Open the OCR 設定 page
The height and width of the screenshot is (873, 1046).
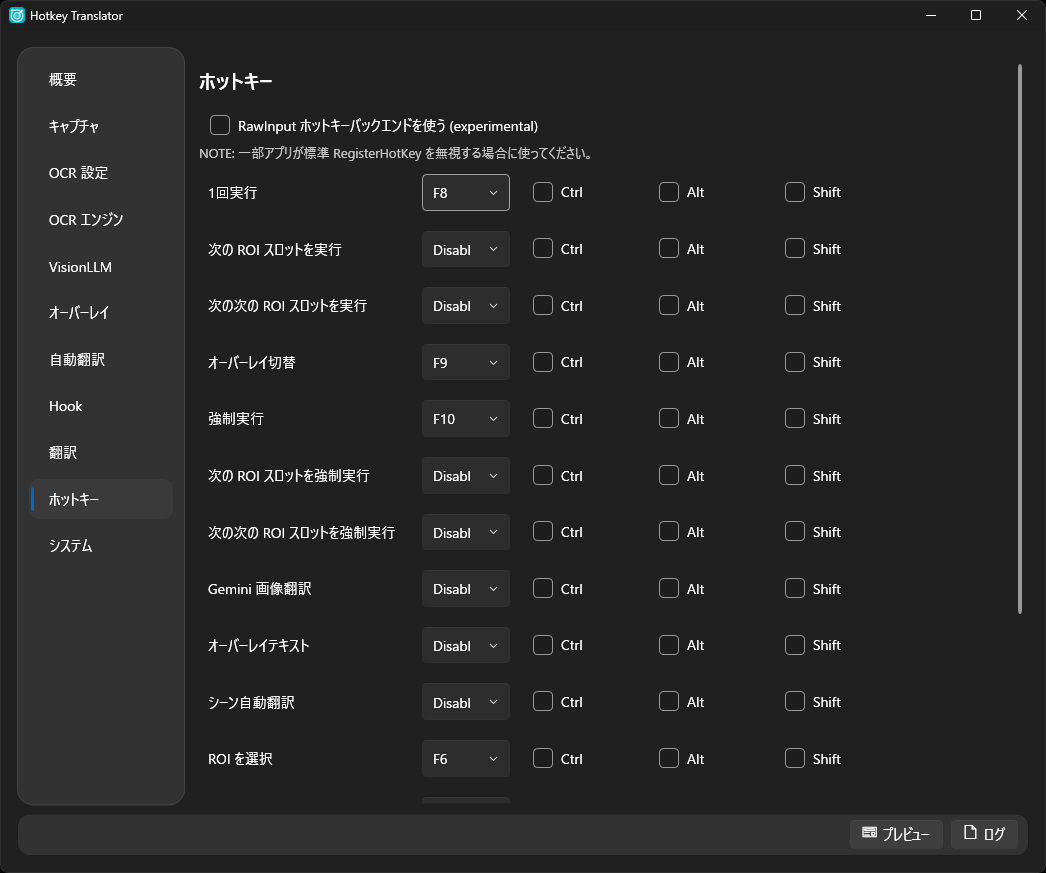pyautogui.click(x=101, y=173)
